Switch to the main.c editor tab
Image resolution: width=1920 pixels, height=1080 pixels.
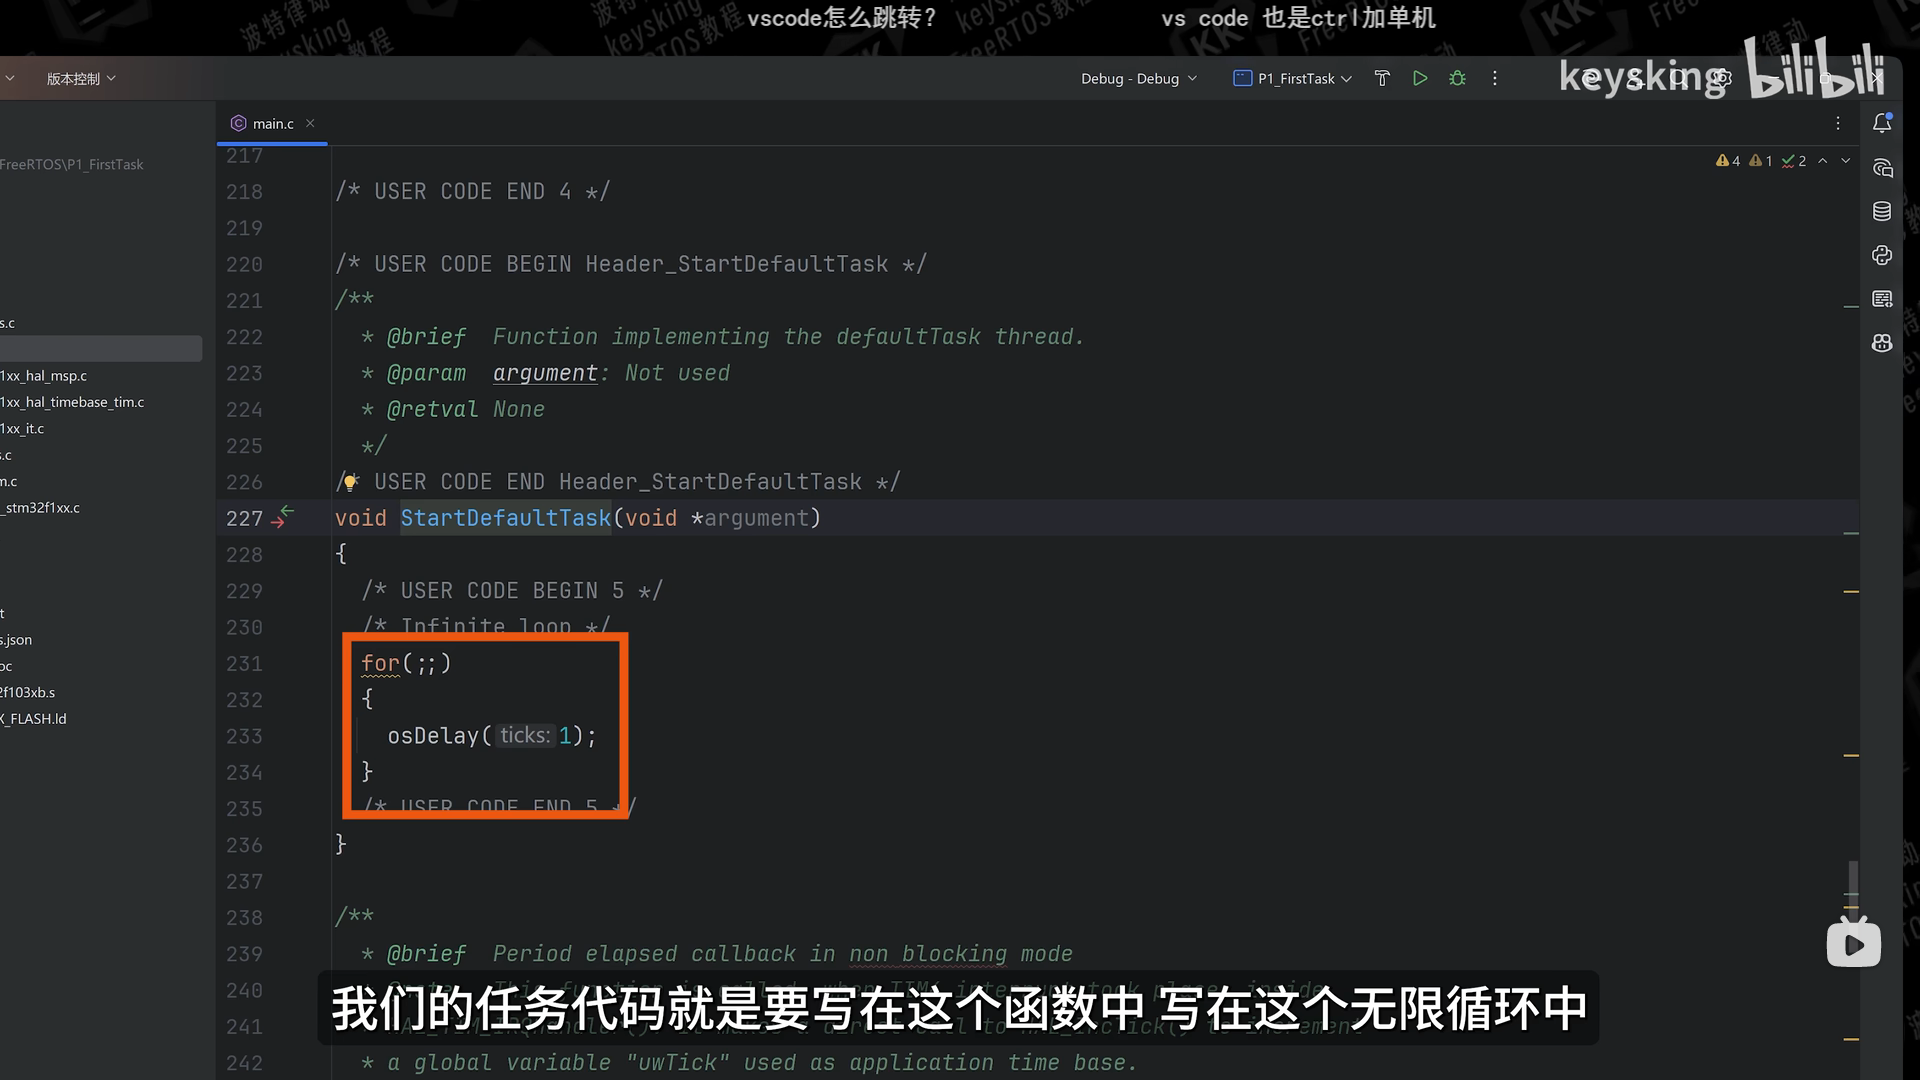click(x=272, y=123)
